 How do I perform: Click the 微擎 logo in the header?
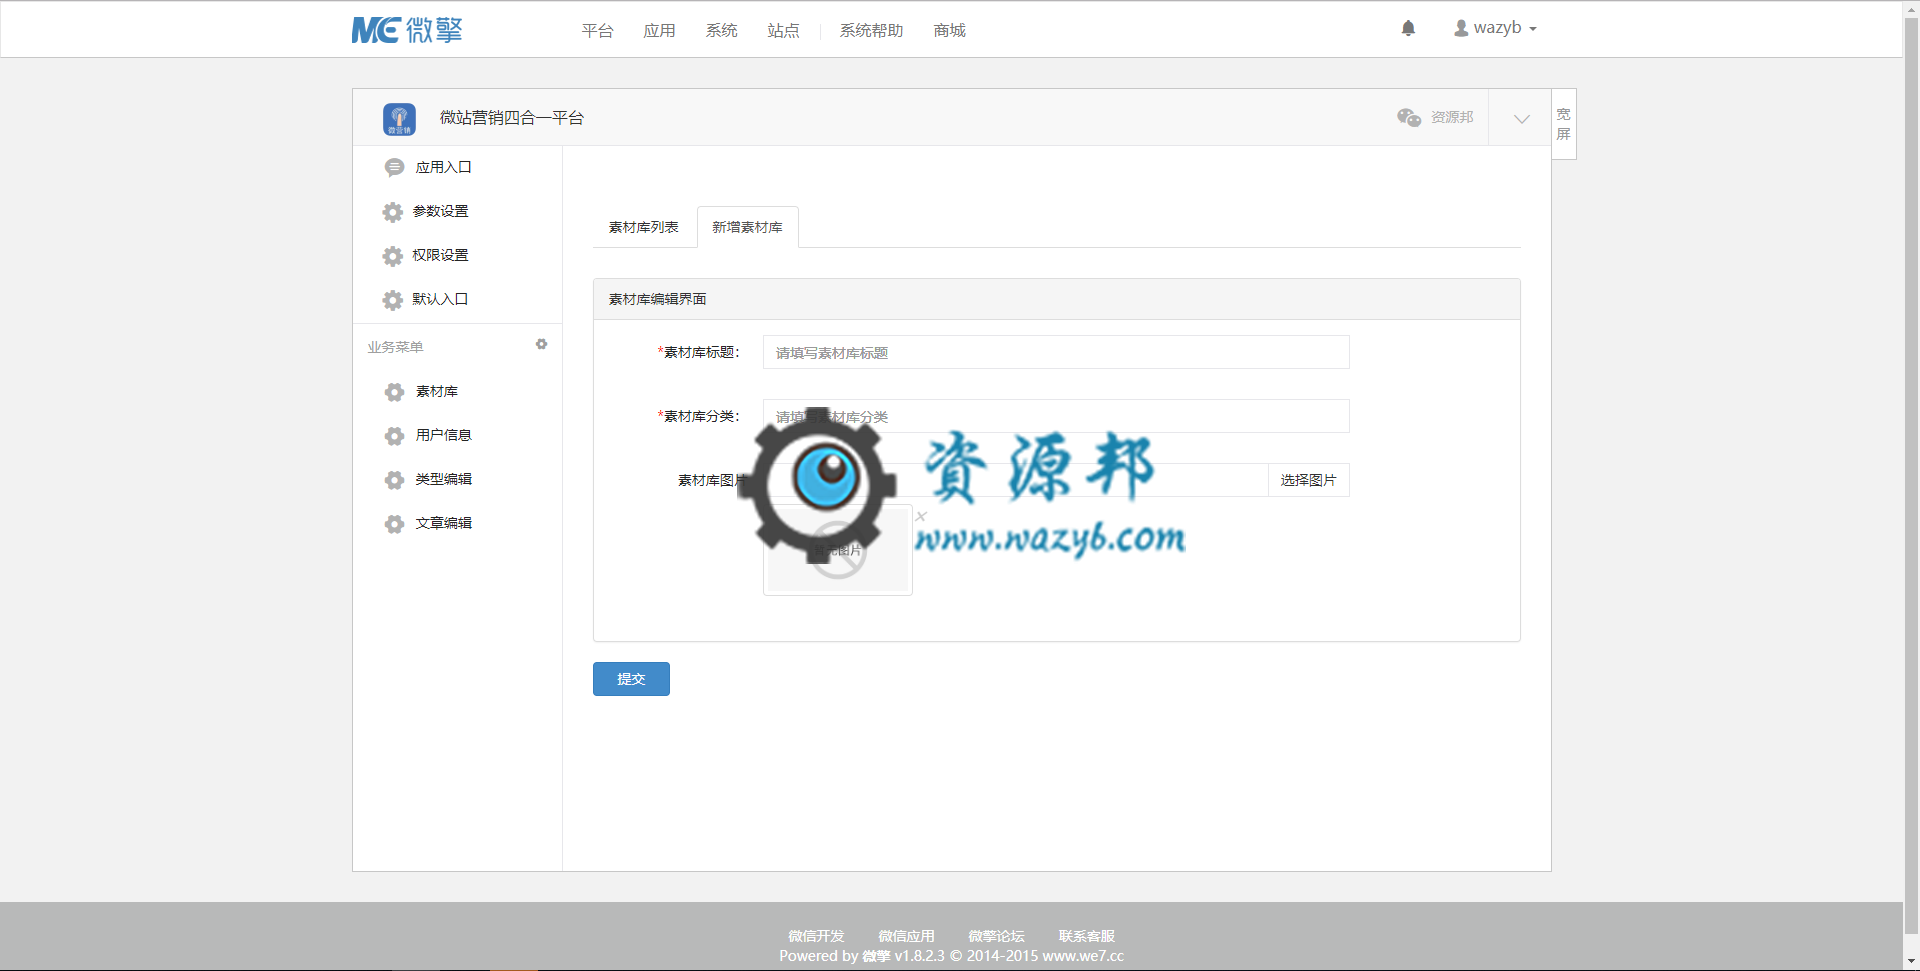pos(407,30)
